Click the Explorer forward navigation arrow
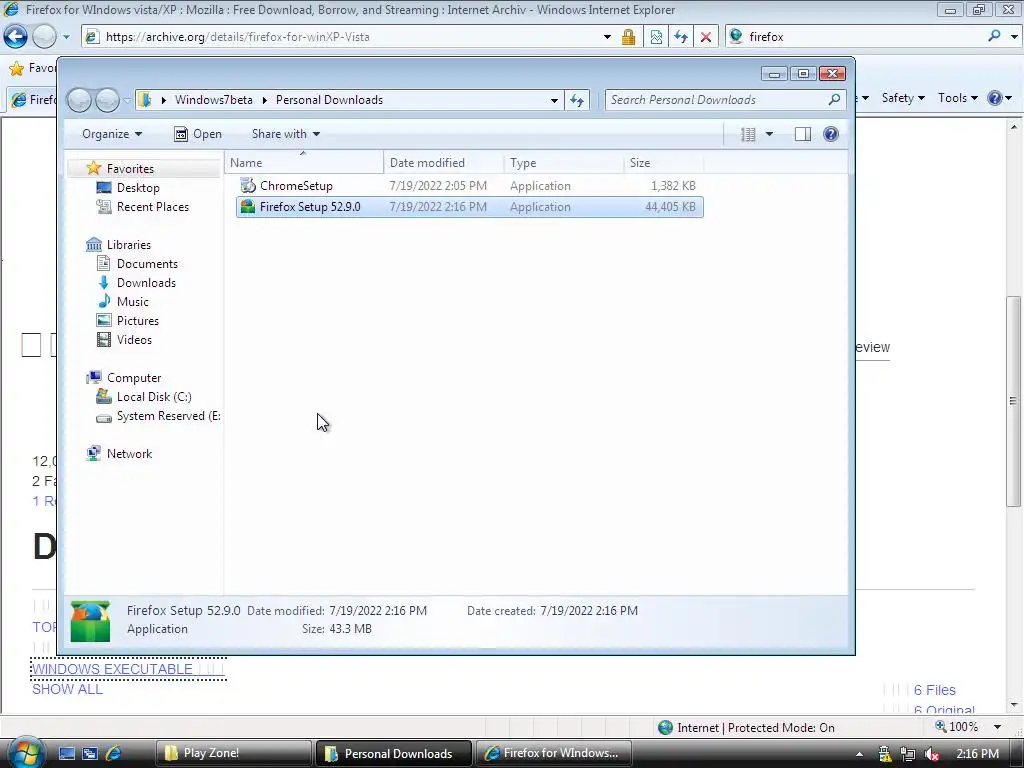Image resolution: width=1024 pixels, height=768 pixels. point(108,100)
